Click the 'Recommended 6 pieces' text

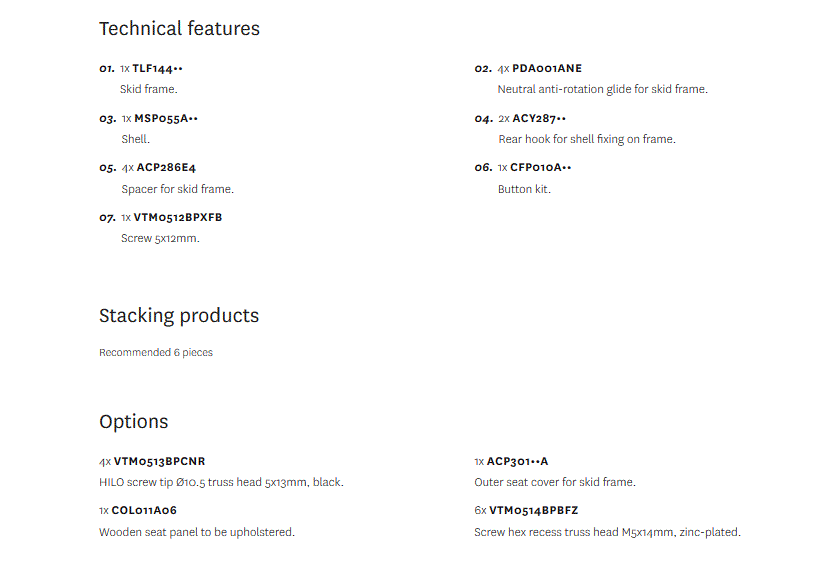pos(156,352)
